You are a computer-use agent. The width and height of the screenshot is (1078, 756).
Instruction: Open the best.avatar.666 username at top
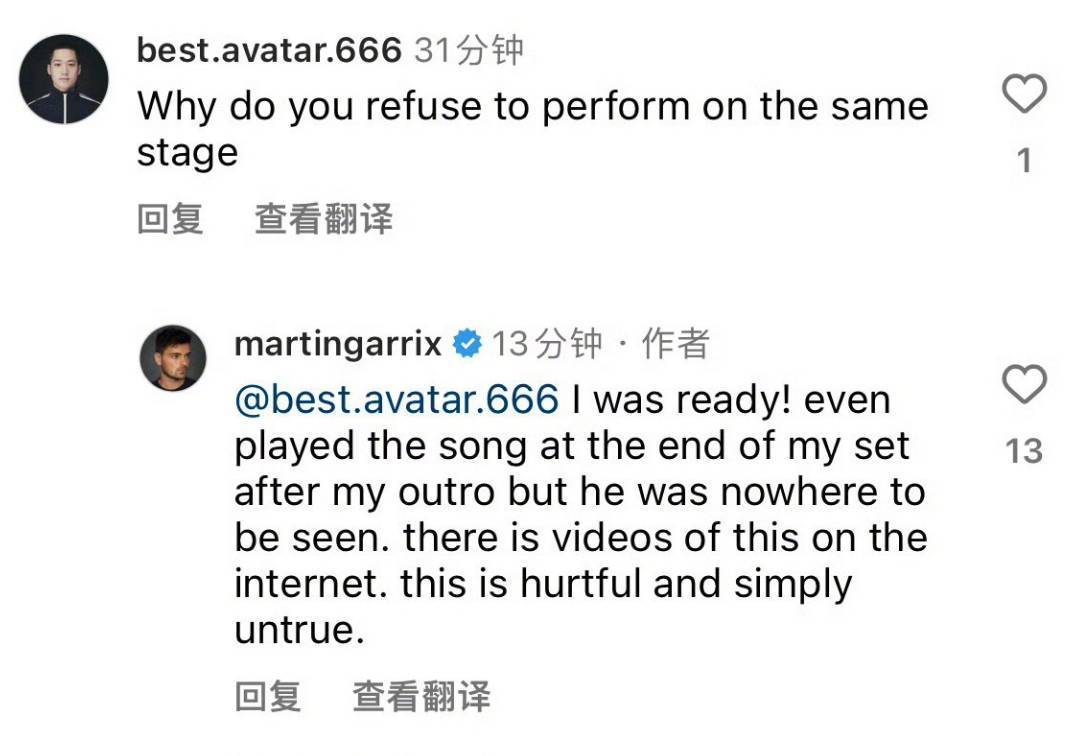pyautogui.click(x=268, y=50)
